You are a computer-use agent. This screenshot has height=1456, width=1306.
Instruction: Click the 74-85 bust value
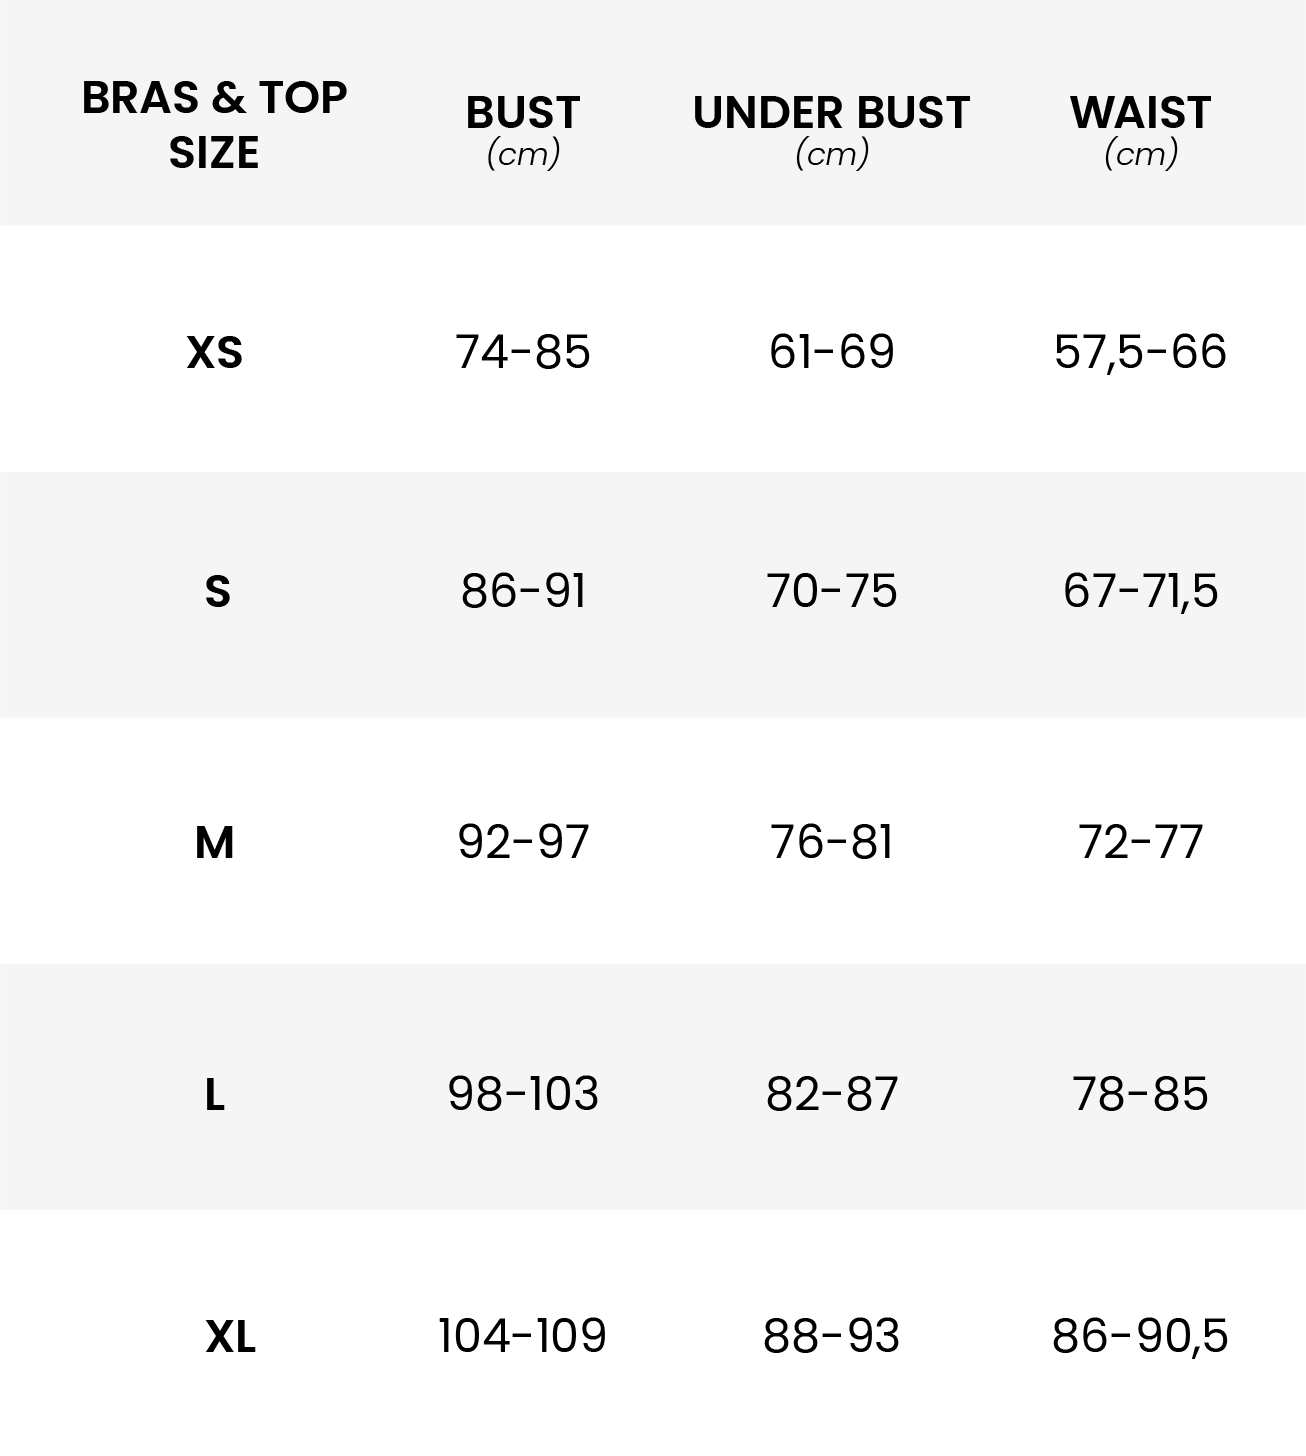(x=522, y=352)
